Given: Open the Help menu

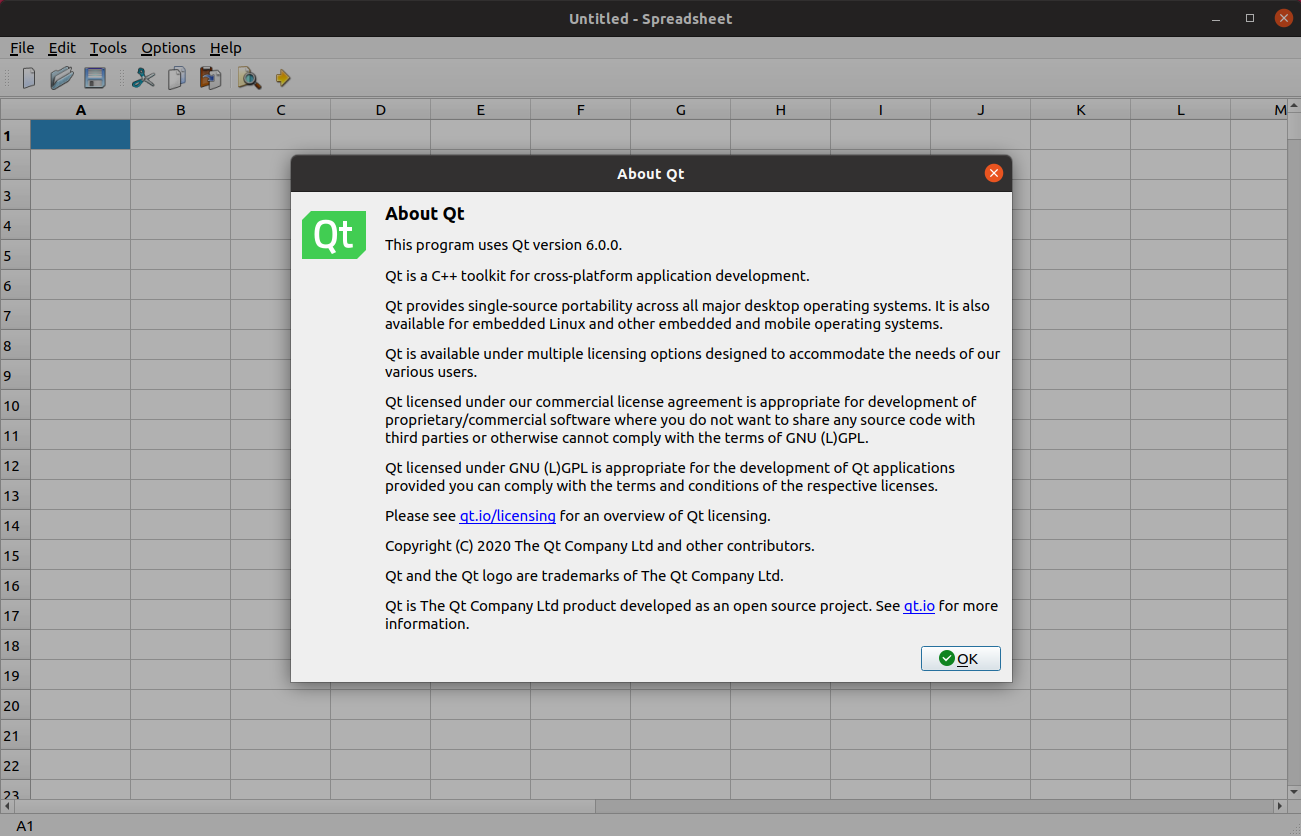Looking at the screenshot, I should pos(225,48).
